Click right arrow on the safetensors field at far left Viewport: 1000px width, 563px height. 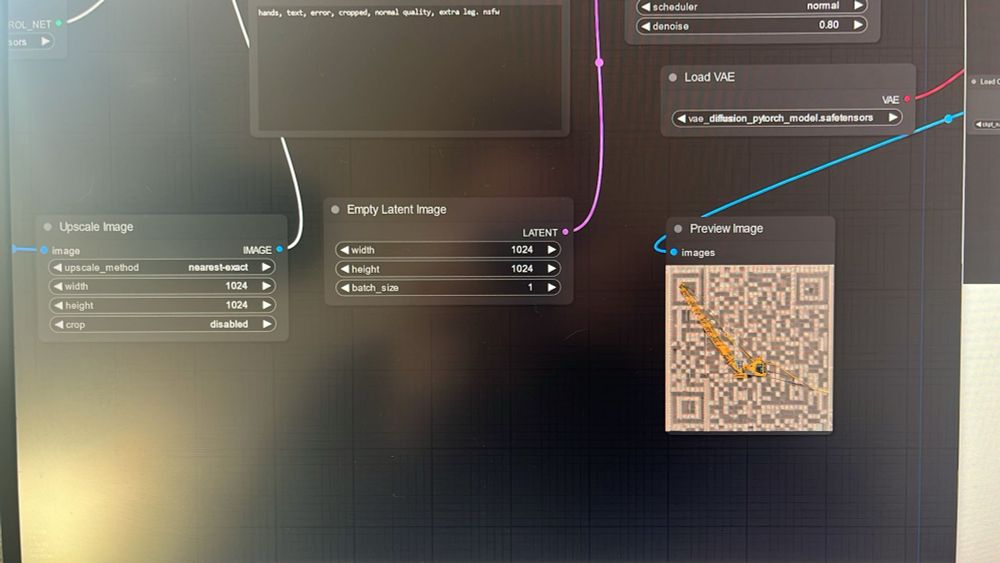pos(45,41)
